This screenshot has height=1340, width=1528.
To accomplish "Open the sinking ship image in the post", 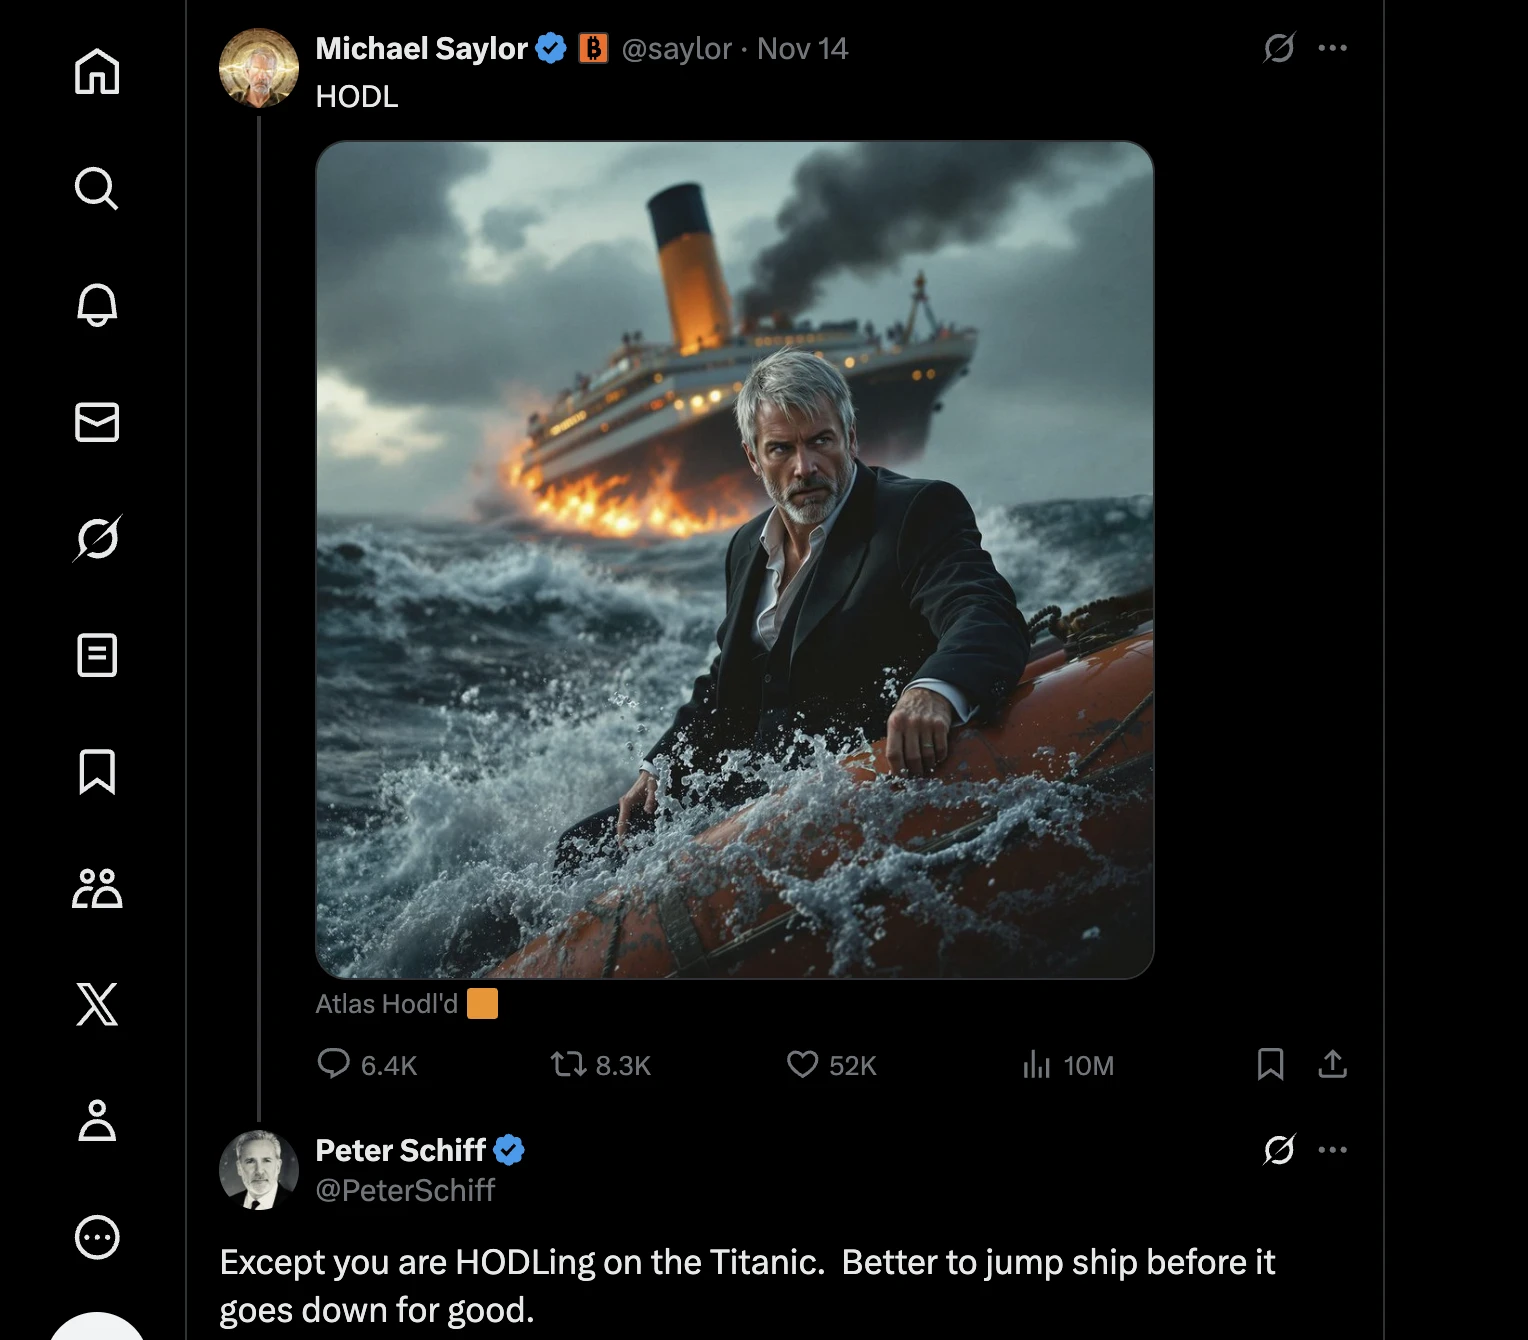I will click(734, 560).
